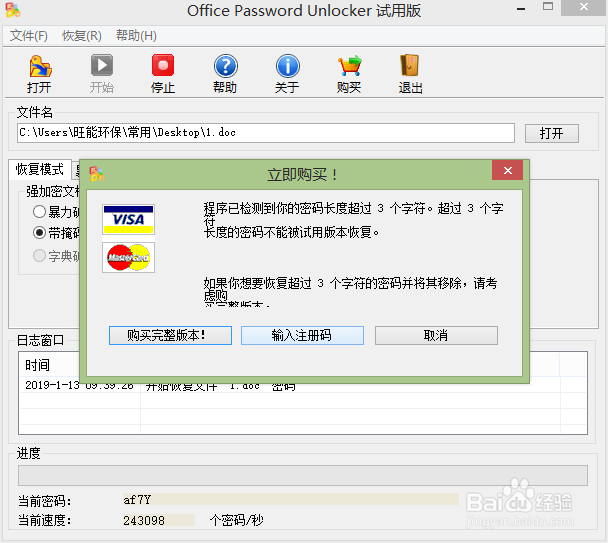The image size is (608, 543).
Task: Open the 恢复(R) menu
Action: (82, 36)
